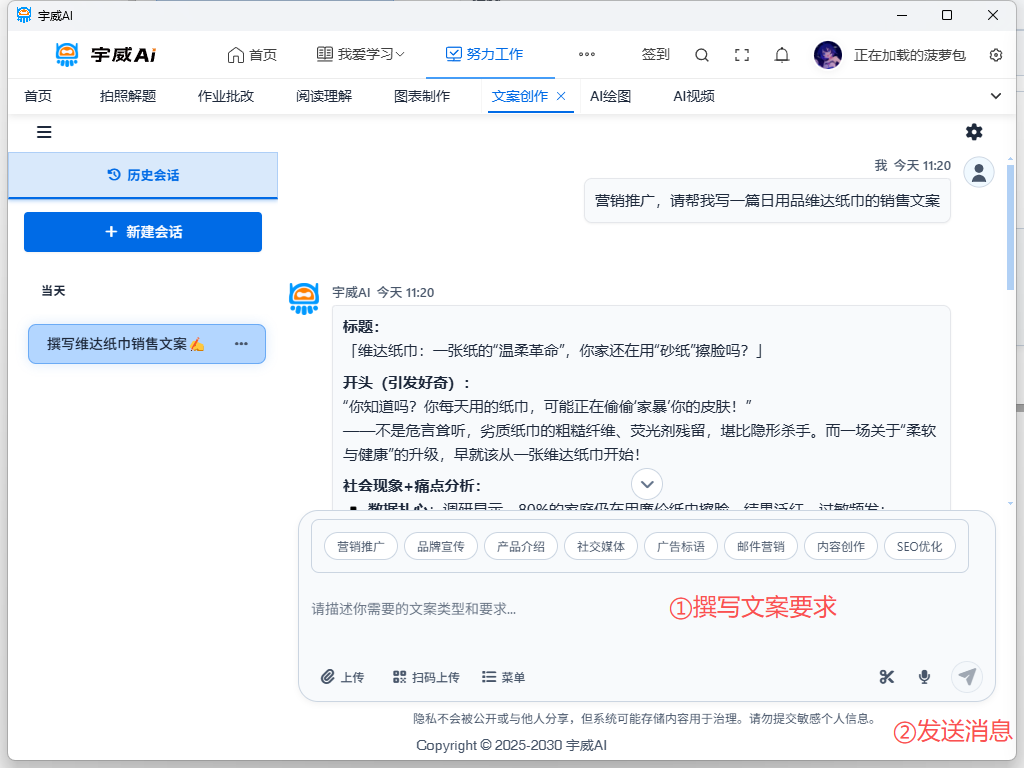Click the search magnifier icon in header

coord(702,55)
